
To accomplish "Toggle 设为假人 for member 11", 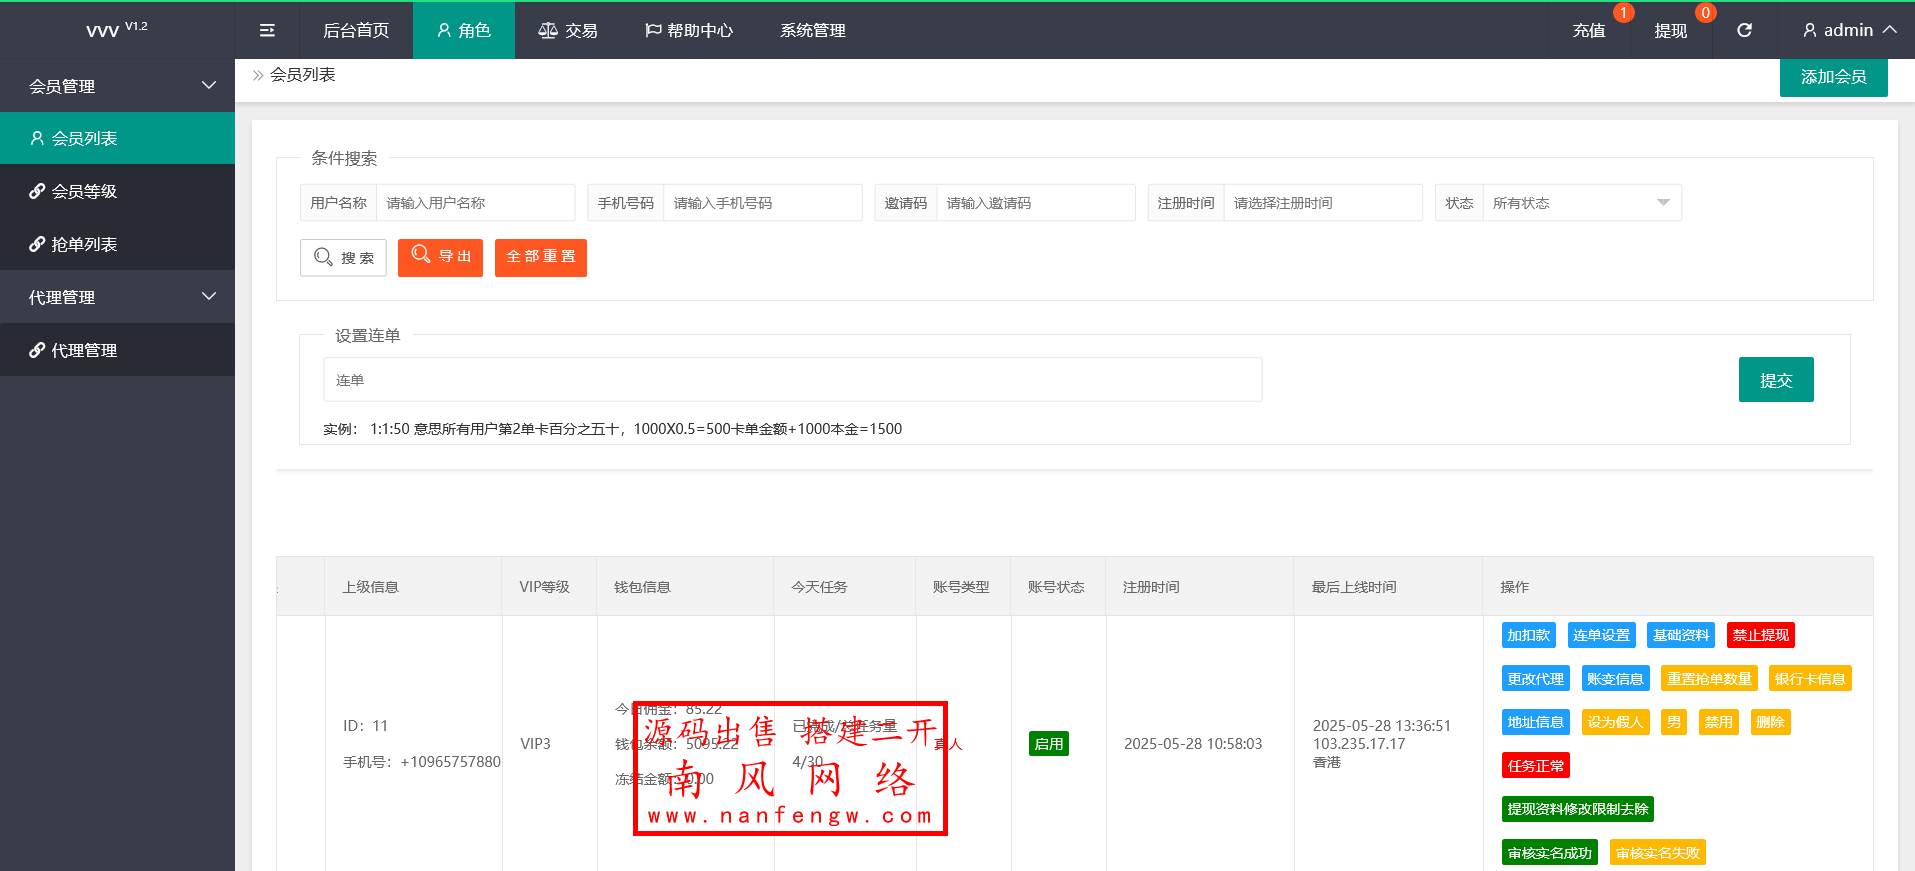I will 1615,722.
